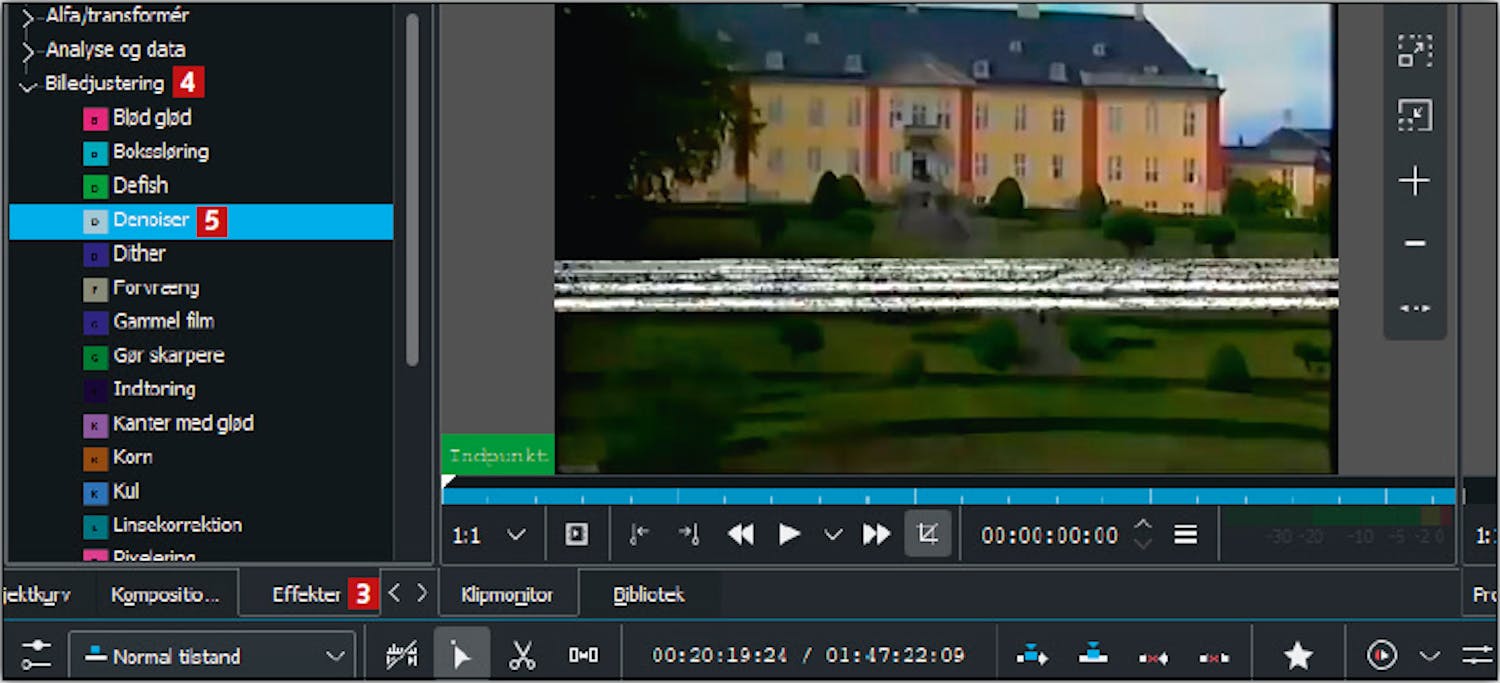Click the rewind button in monitor
Viewport: 1500px width, 683px height.
pos(740,535)
